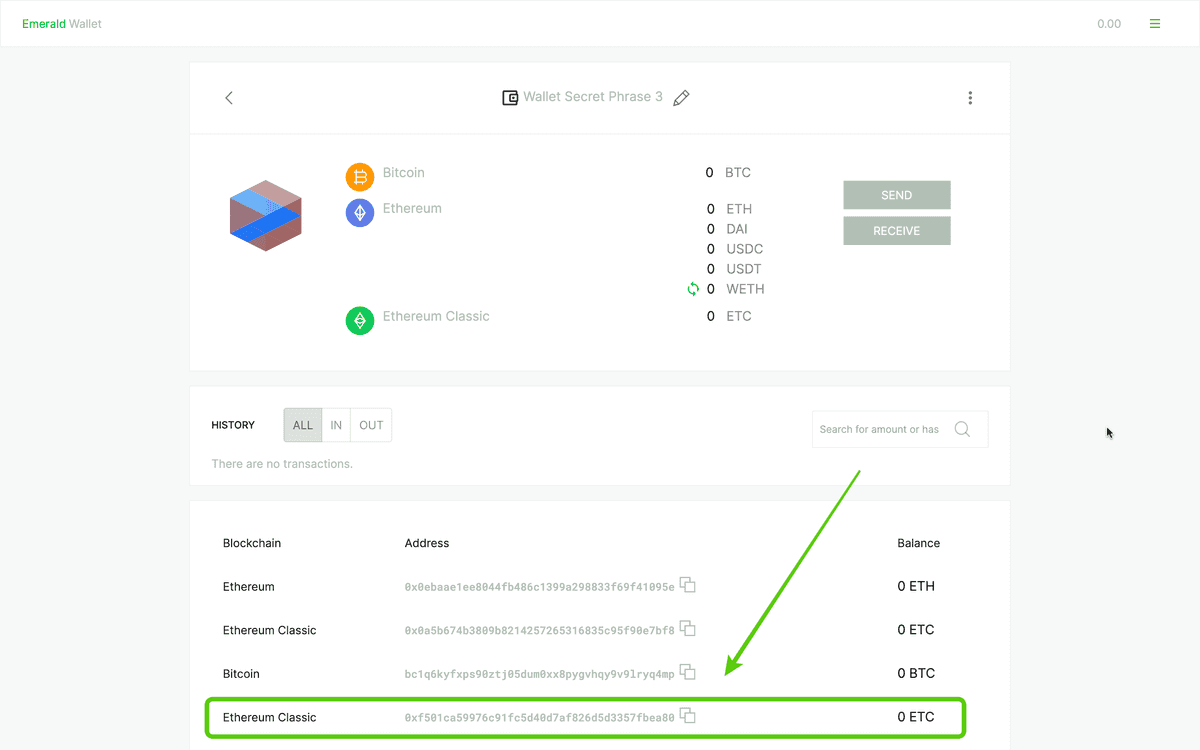Switch to the IN transactions tab
Image resolution: width=1200 pixels, height=750 pixels.
pos(336,424)
